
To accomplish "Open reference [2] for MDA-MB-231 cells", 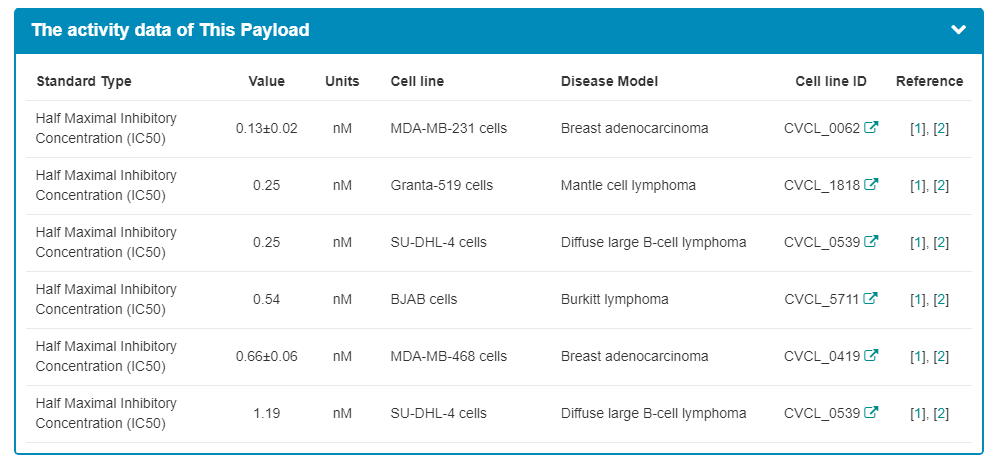I will pyautogui.click(x=941, y=128).
